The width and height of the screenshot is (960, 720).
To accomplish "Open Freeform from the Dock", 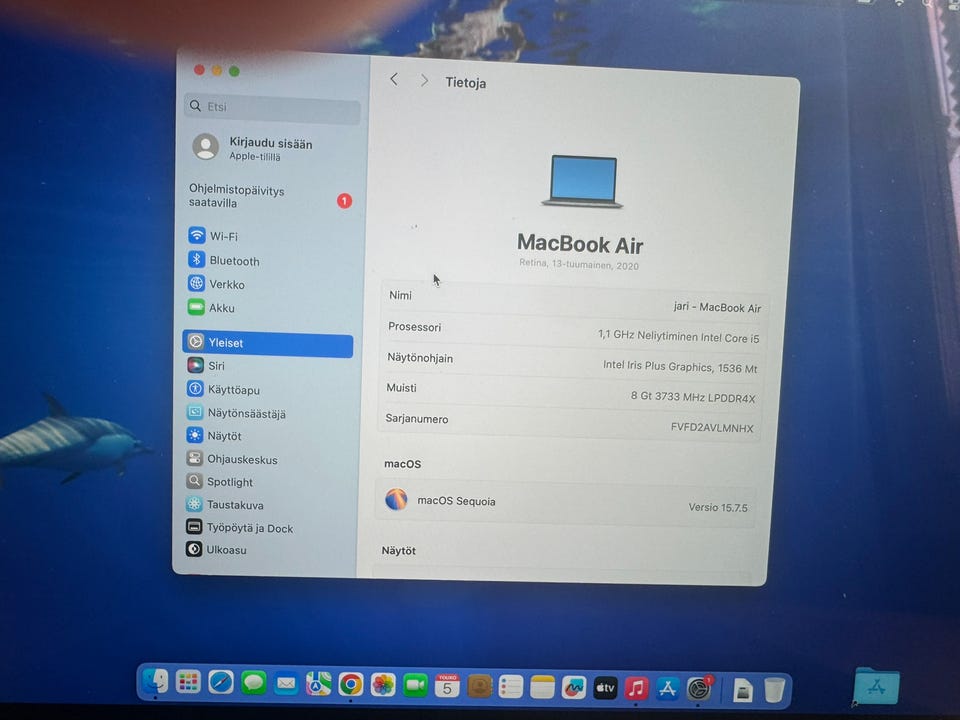I will click(574, 688).
